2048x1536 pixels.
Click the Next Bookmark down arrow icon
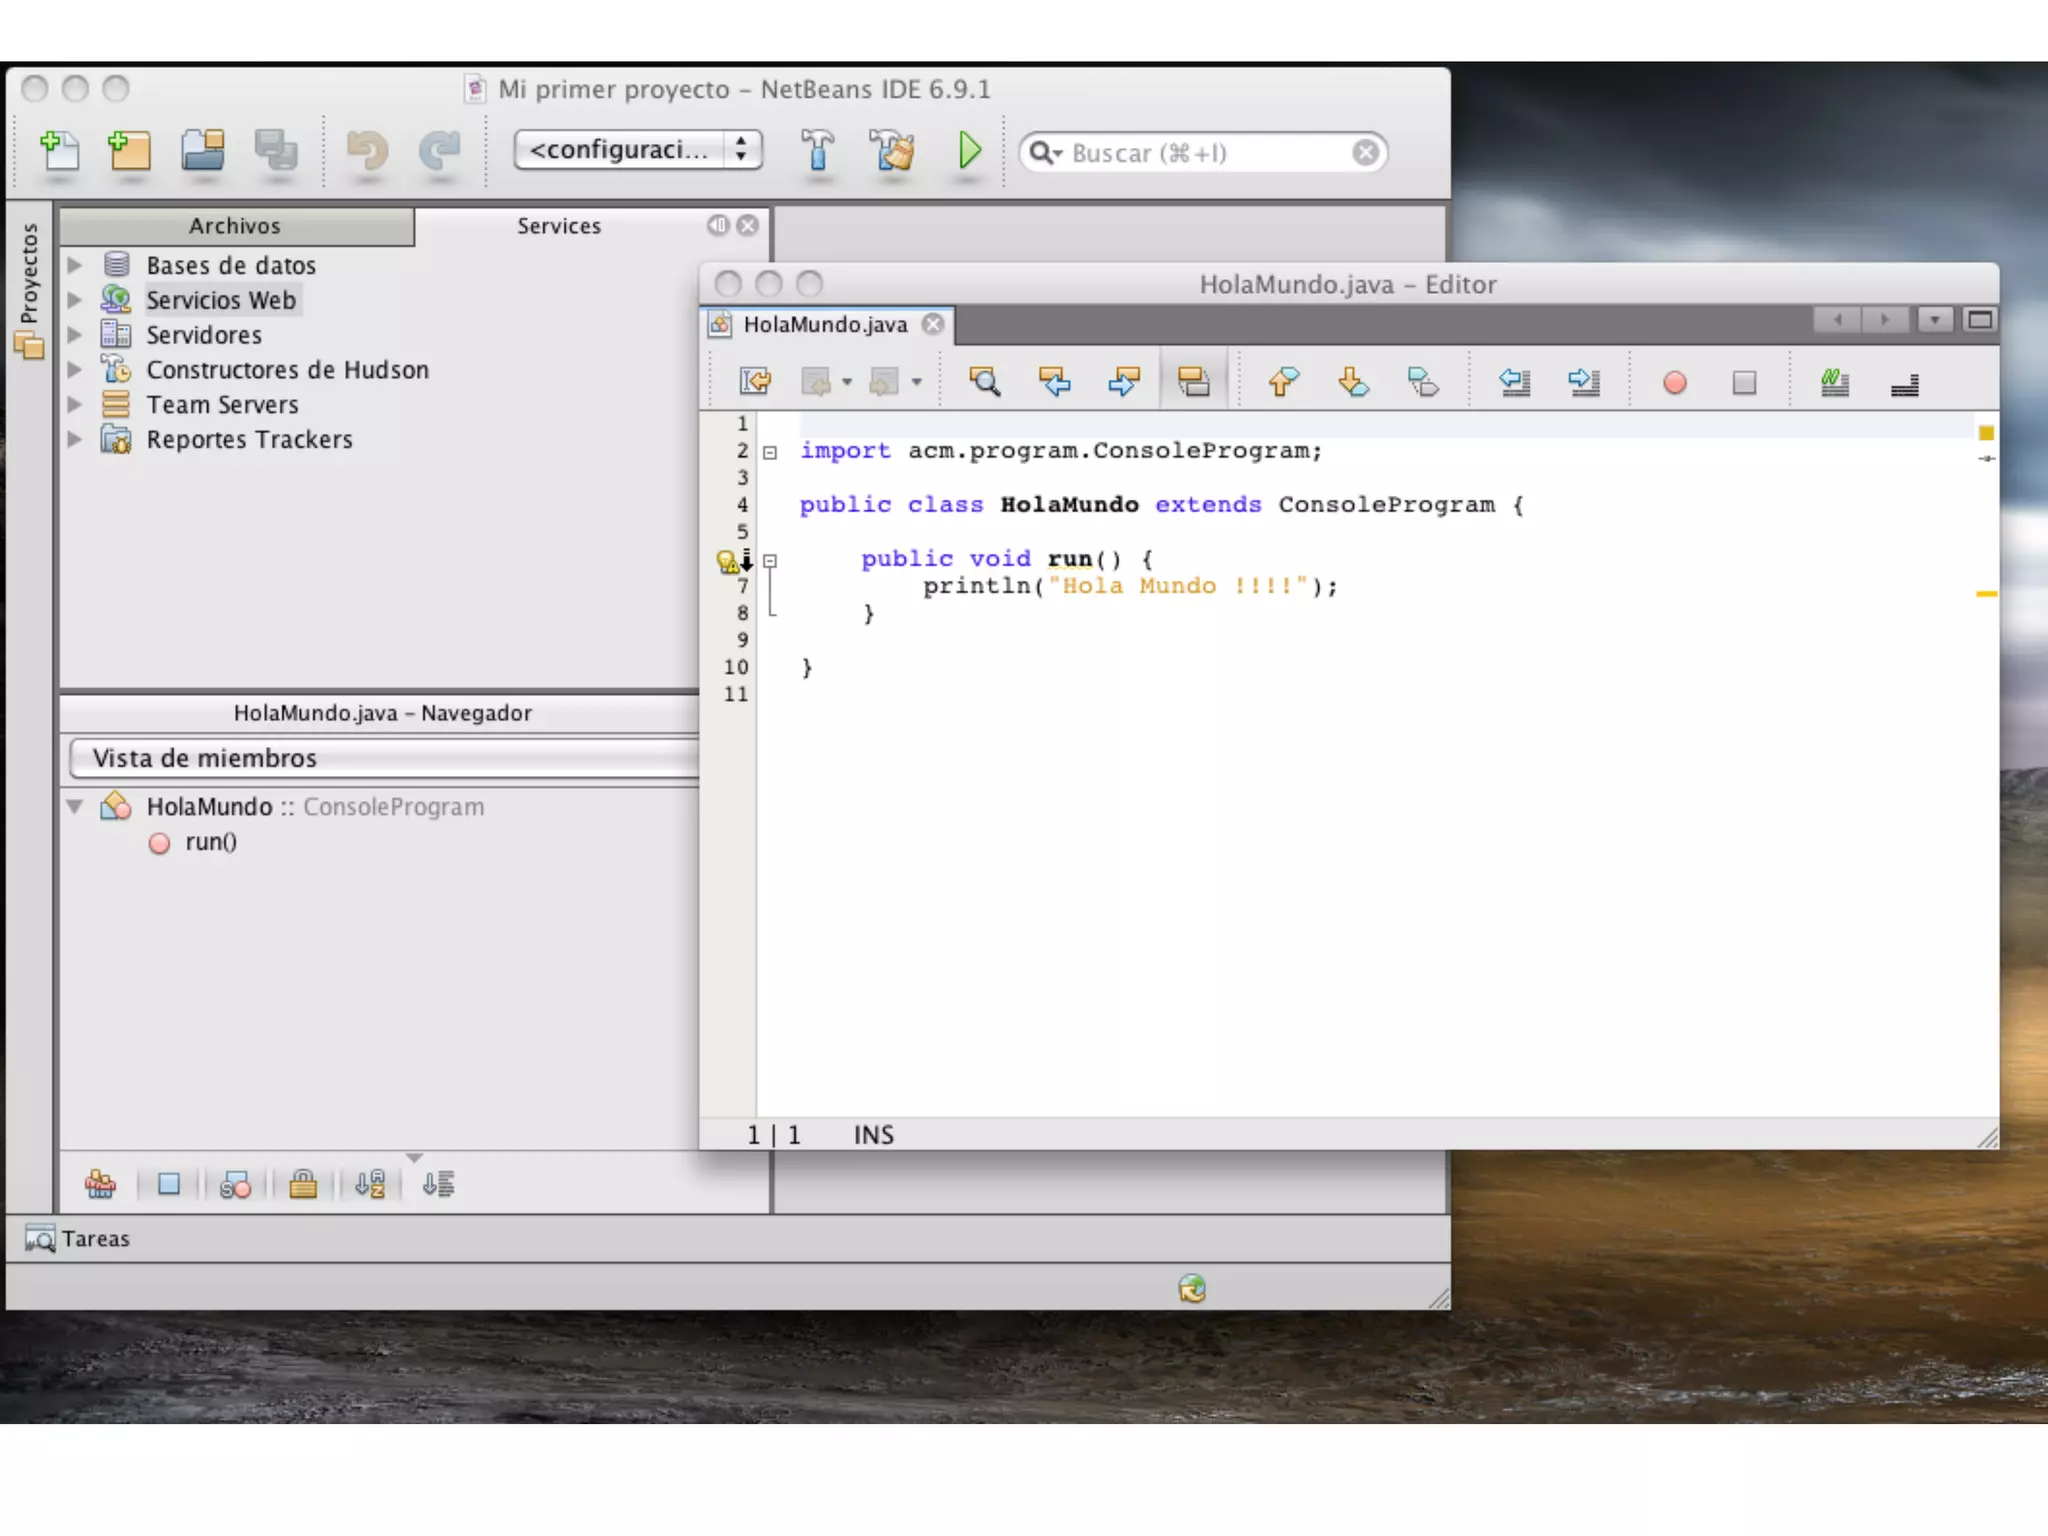[x=1352, y=382]
